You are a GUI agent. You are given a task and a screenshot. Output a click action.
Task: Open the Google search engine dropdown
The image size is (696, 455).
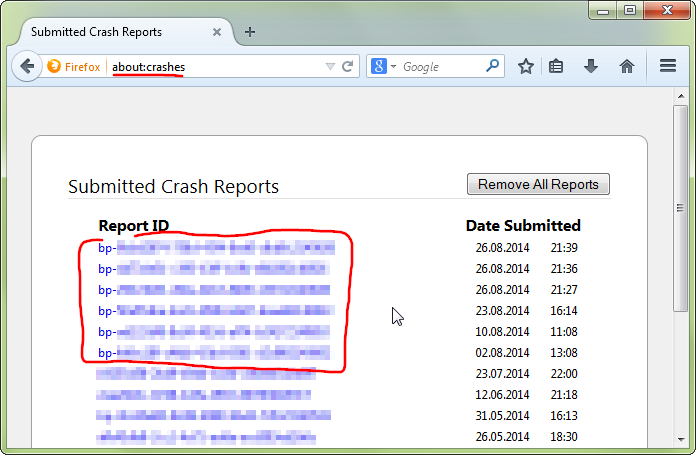click(x=385, y=67)
